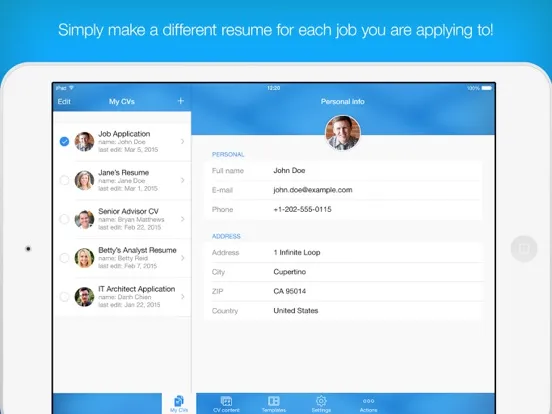Screen dimensions: 552x414
Task: Change the profile photo in Personal info
Action: coord(343,133)
